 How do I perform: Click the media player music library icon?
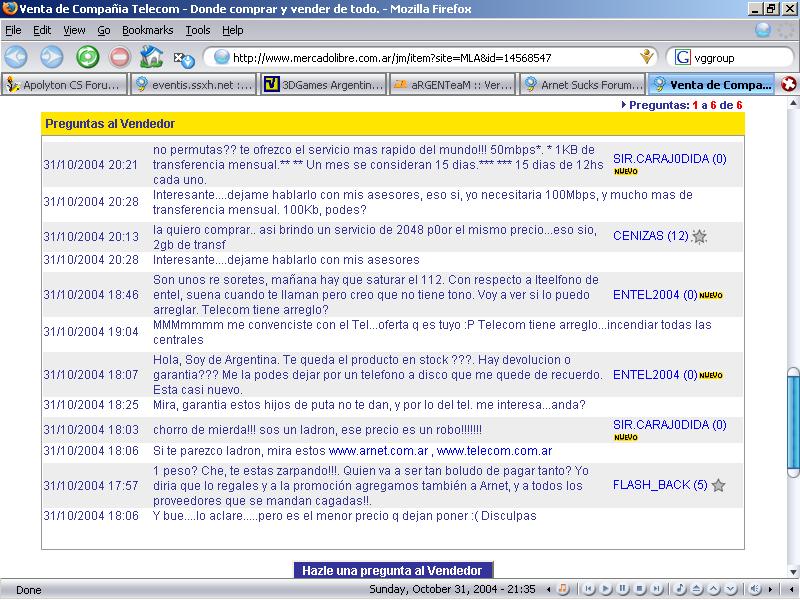(563, 589)
